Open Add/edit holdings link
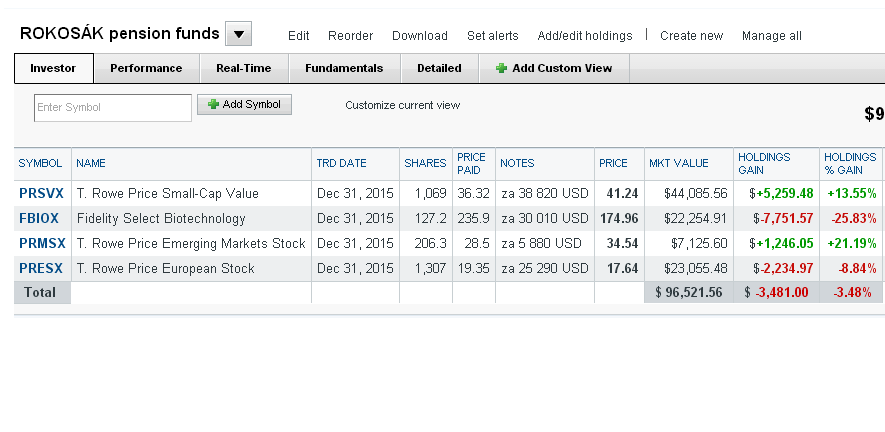Screen dimensions: 885x432 585,36
